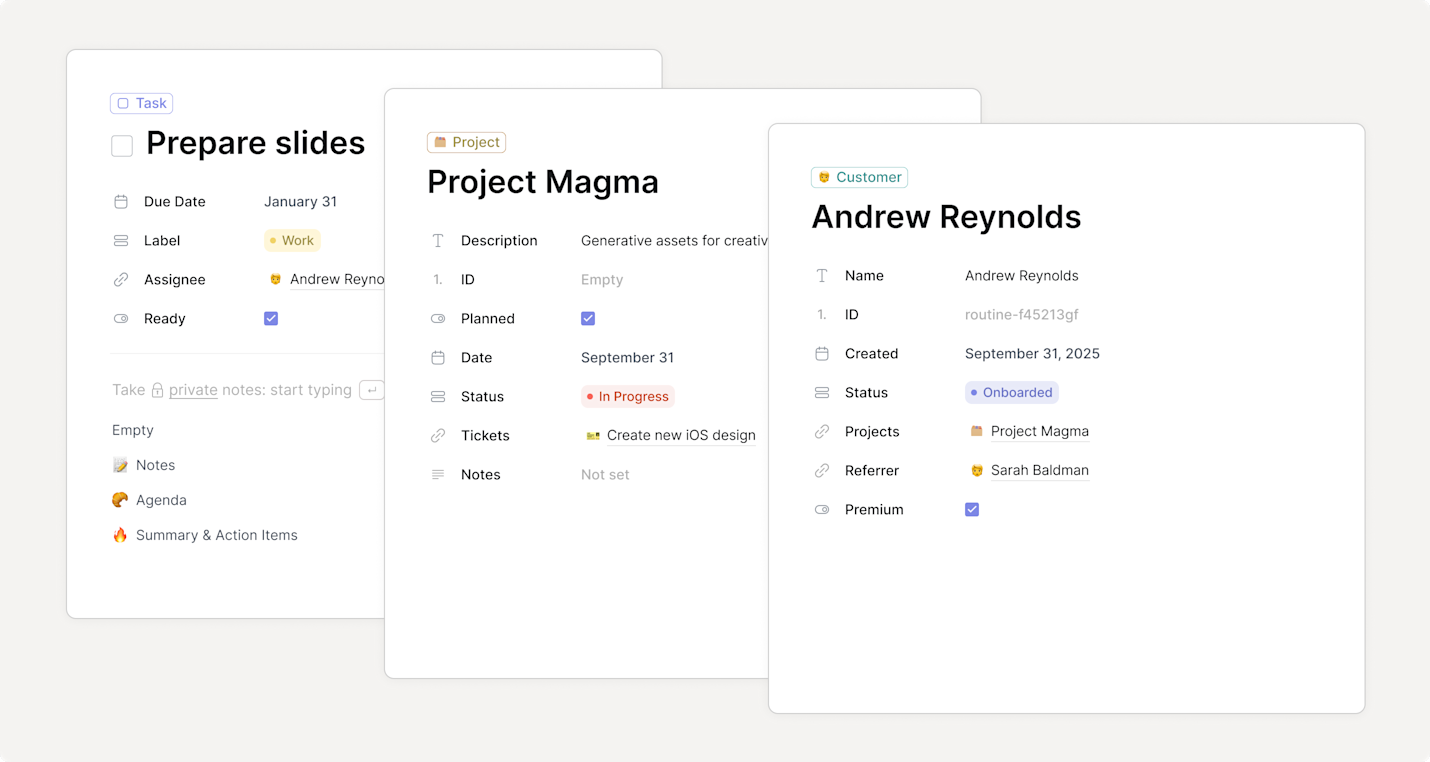Click the routine-f45213gf ID value

1021,315
